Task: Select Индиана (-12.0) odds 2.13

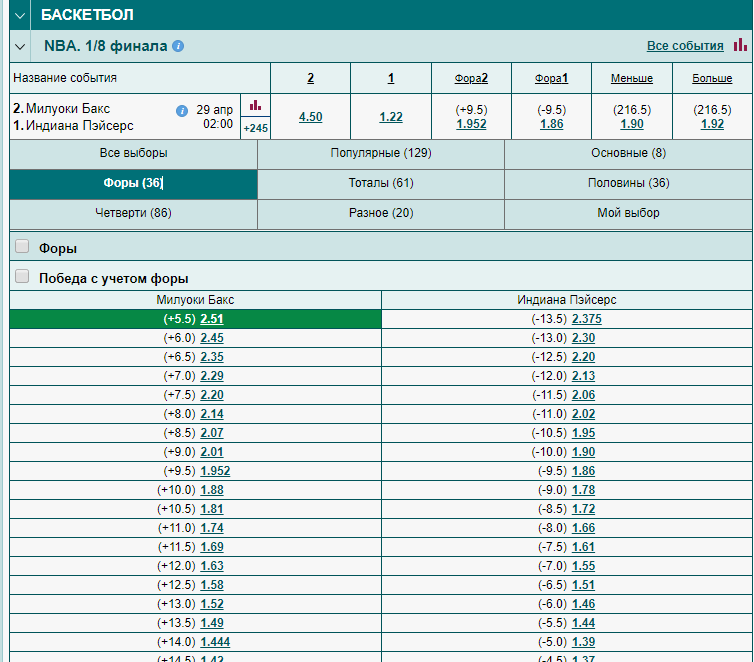Action: 583,376
